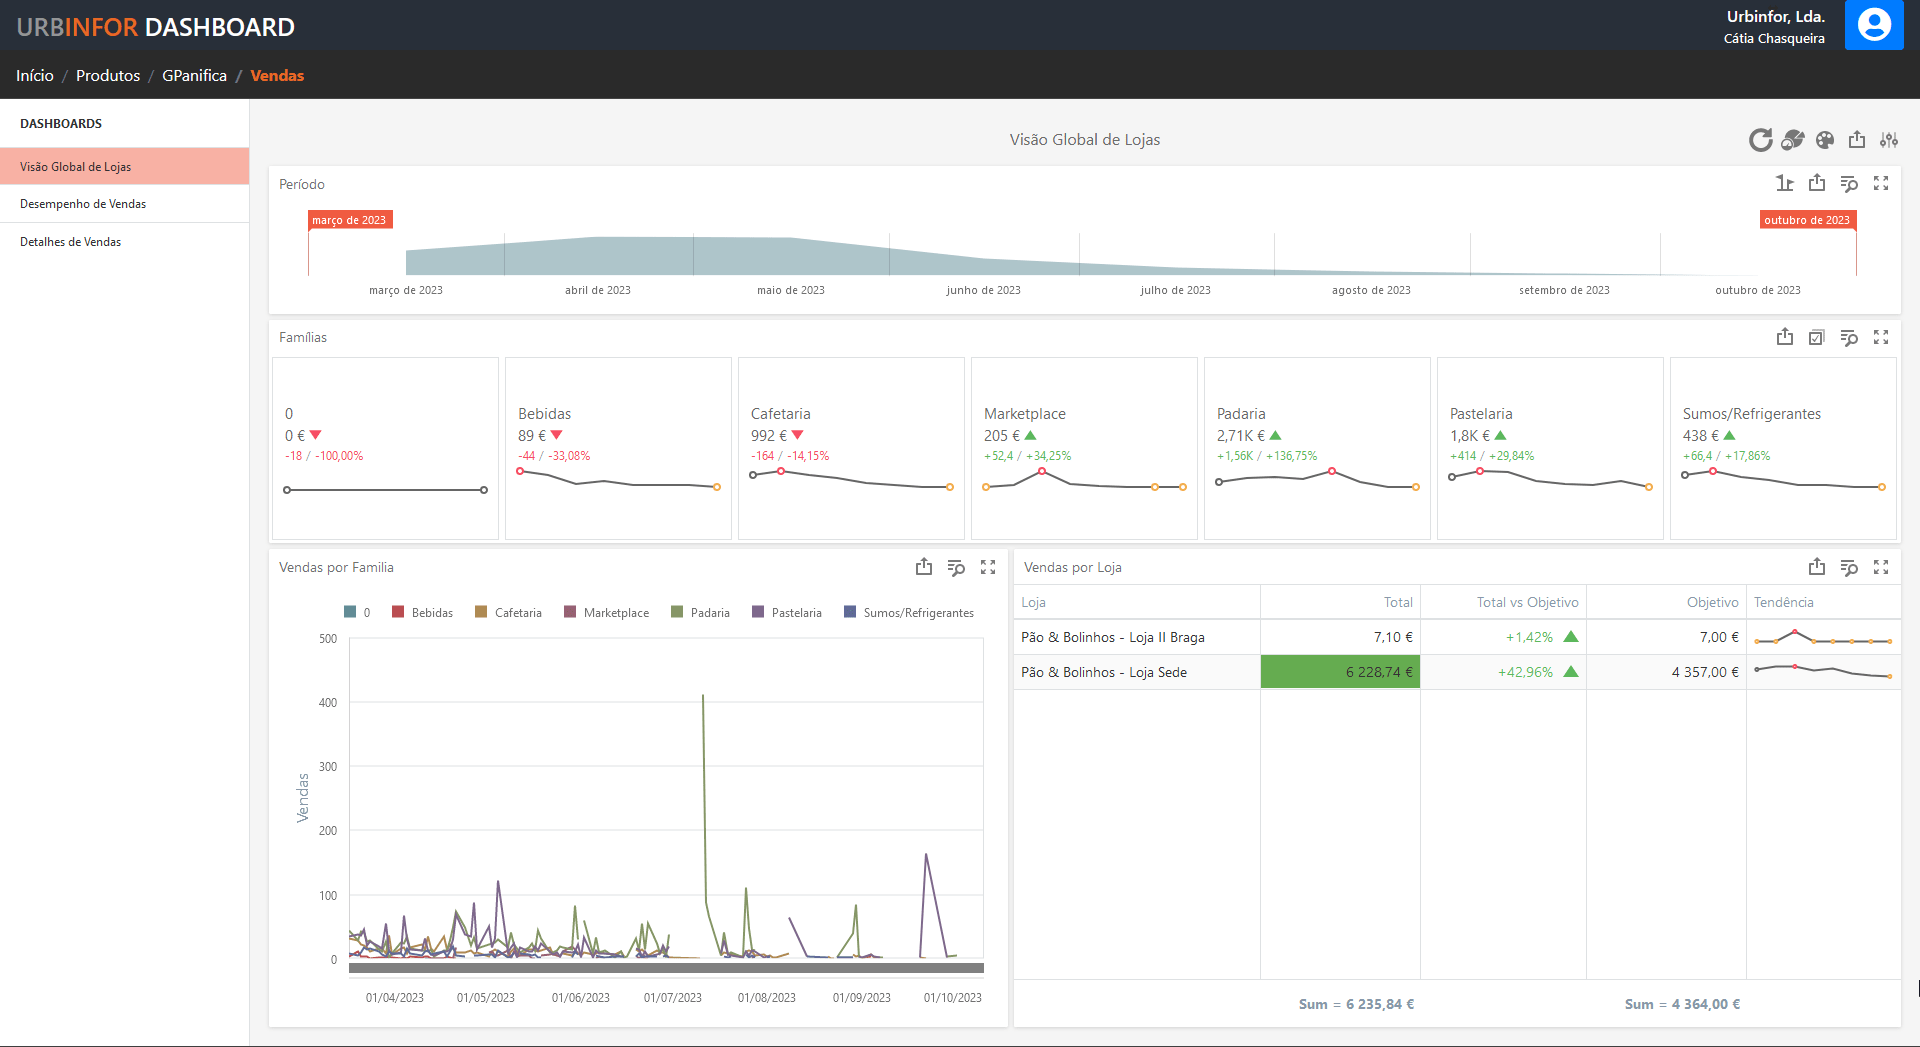Export the Período chart

coord(1818,183)
